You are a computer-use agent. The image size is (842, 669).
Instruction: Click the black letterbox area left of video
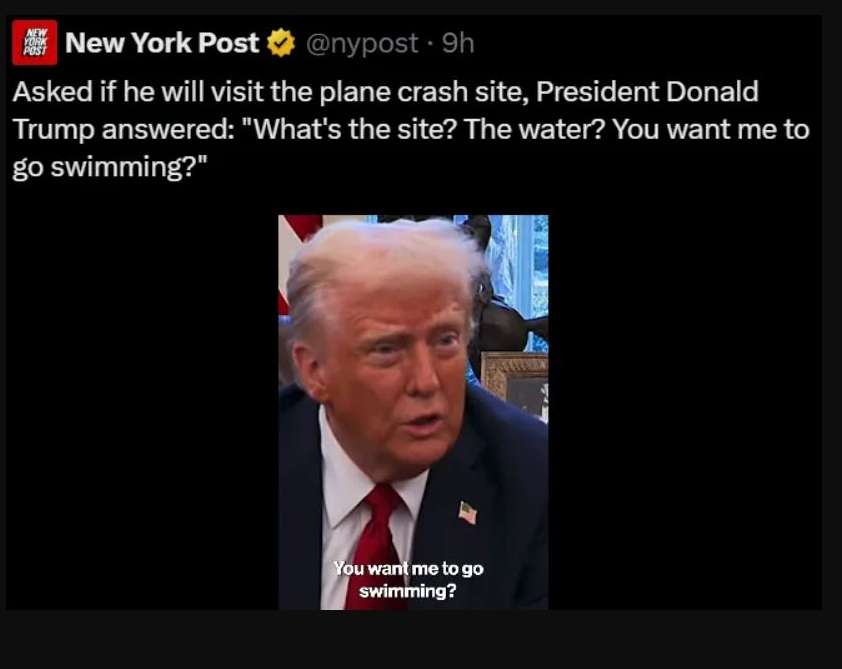[142, 412]
